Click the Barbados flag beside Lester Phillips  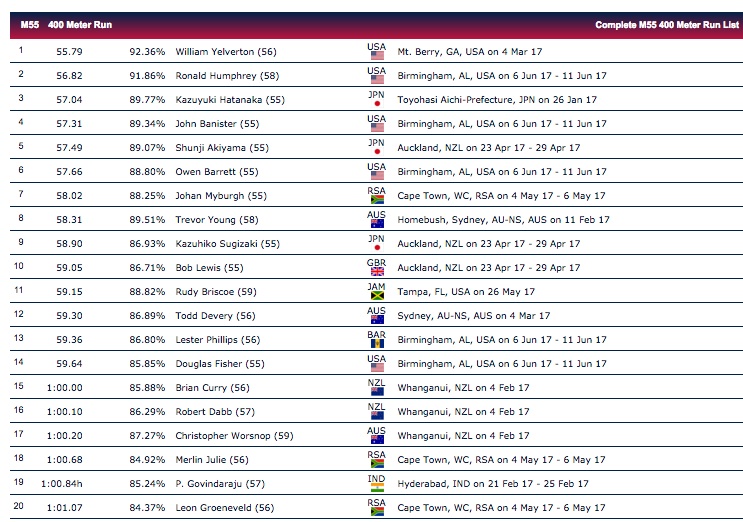click(x=377, y=343)
